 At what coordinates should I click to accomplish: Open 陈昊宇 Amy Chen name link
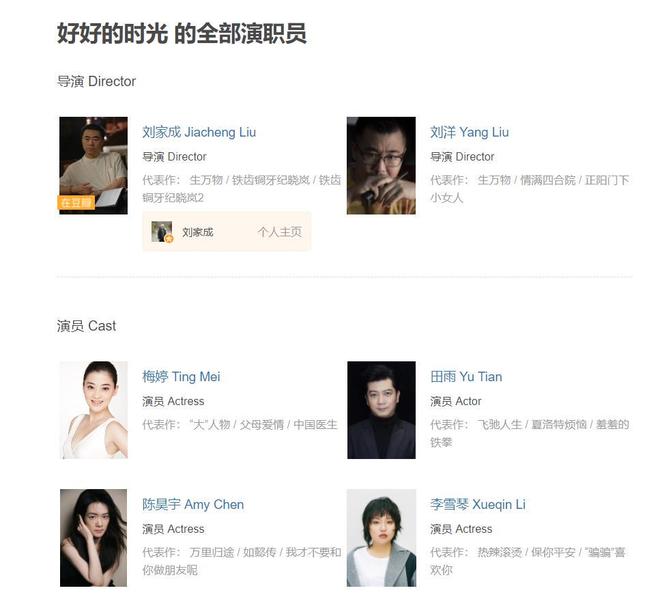point(193,504)
